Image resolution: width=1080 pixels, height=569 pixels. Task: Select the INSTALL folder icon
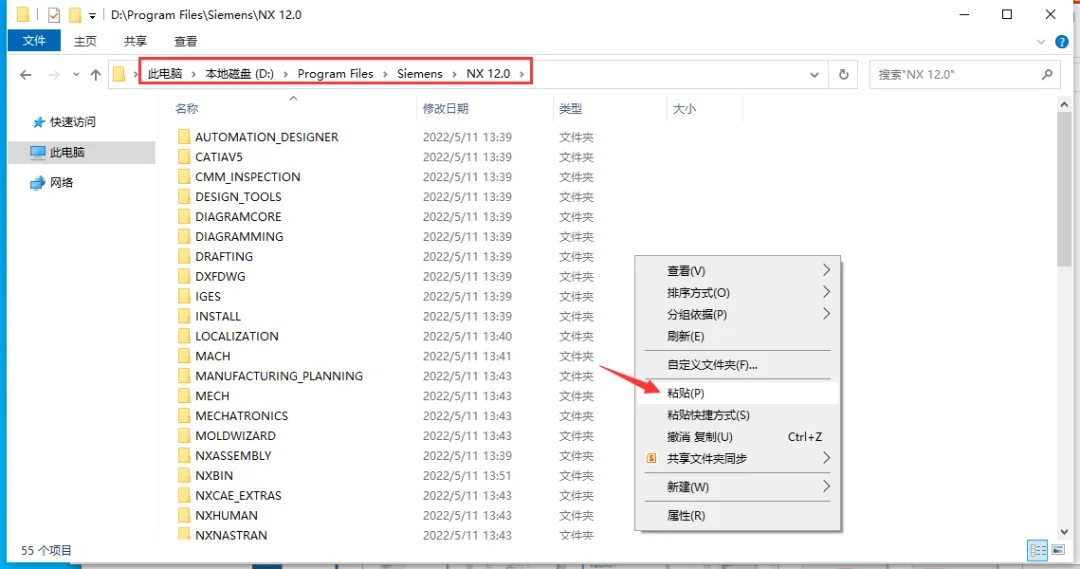184,316
